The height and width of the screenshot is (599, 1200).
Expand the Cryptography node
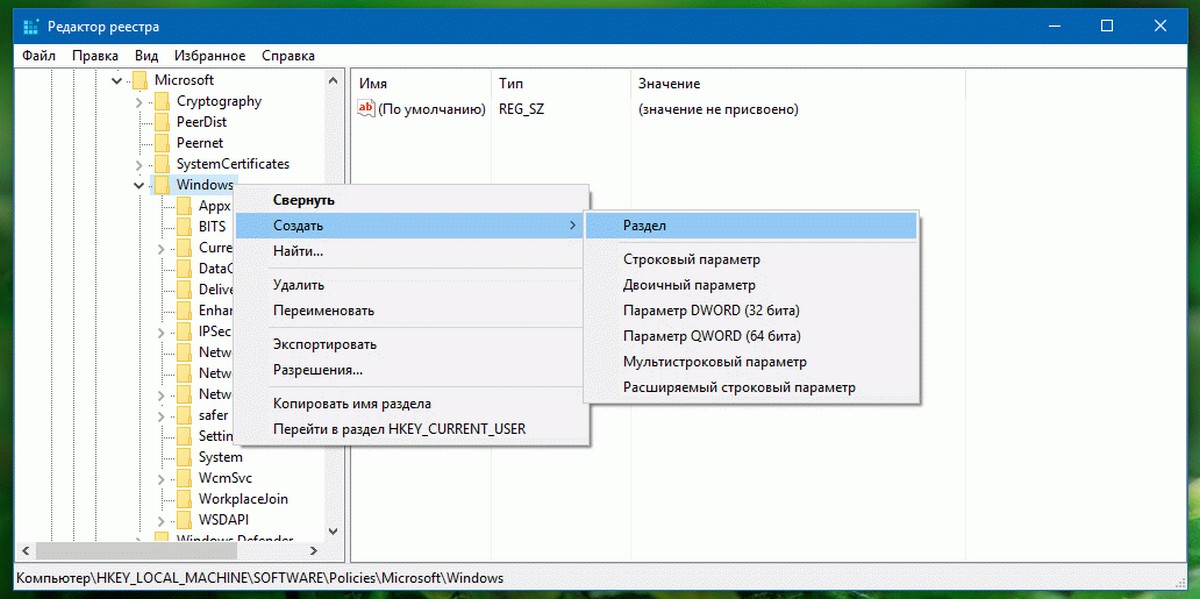tap(139, 101)
